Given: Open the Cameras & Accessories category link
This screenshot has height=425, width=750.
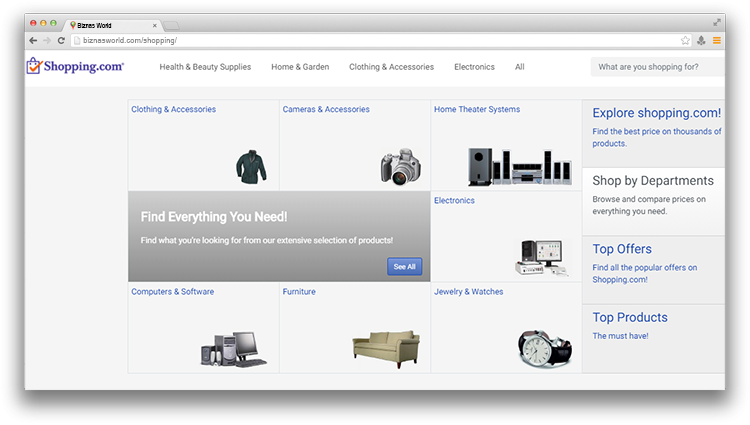Looking at the screenshot, I should pyautogui.click(x=326, y=109).
